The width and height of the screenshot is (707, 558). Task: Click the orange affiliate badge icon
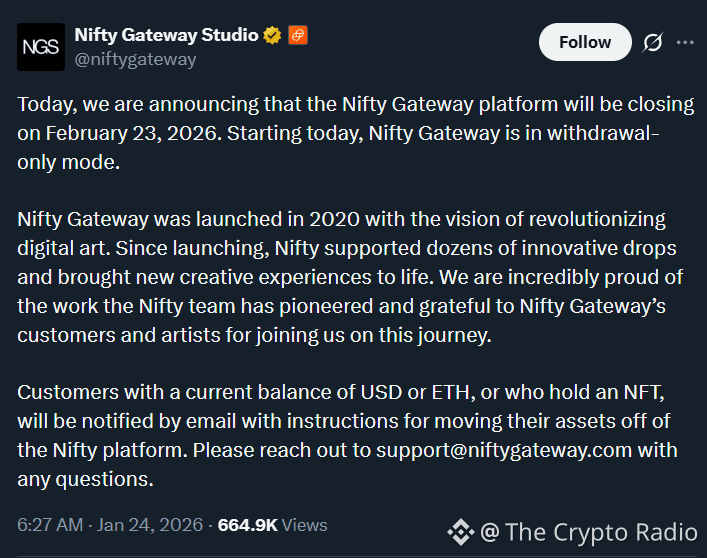(297, 35)
